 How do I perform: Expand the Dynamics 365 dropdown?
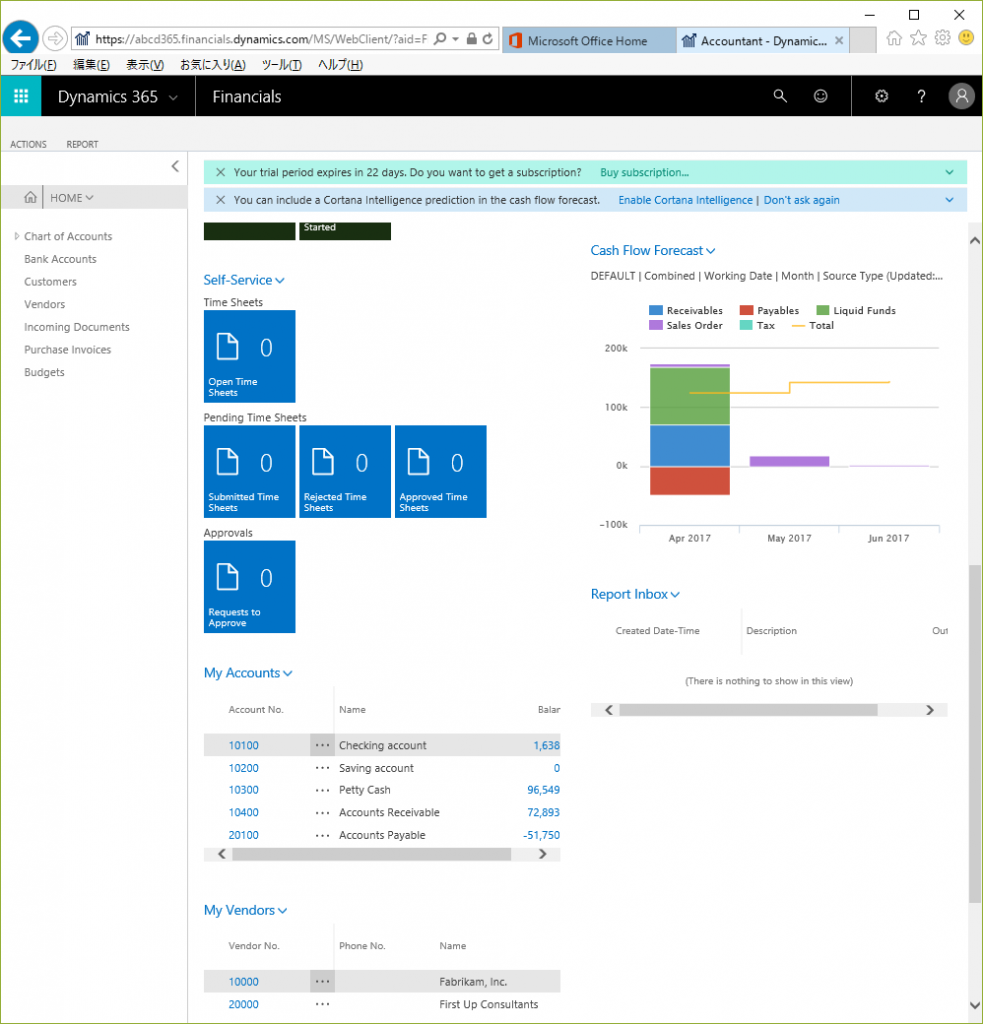pos(173,97)
